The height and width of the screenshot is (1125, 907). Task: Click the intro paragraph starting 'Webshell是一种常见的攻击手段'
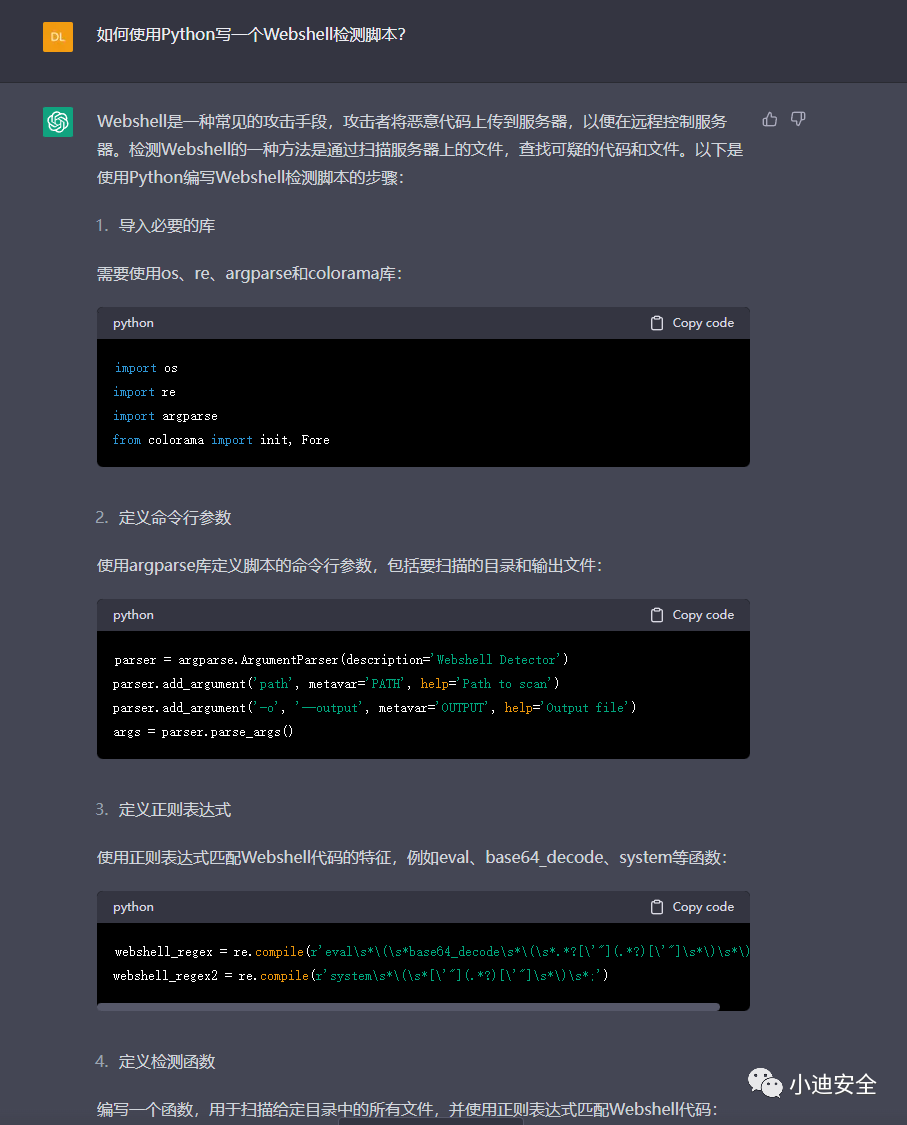coord(420,149)
